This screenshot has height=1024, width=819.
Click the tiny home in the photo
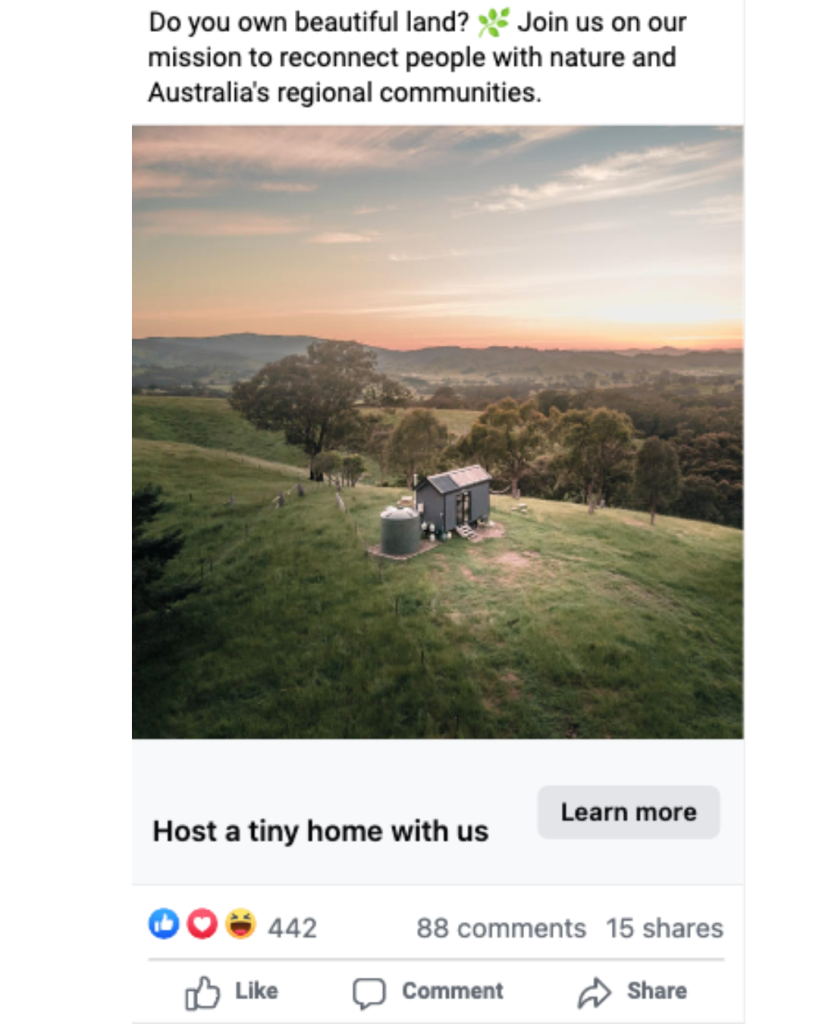455,500
